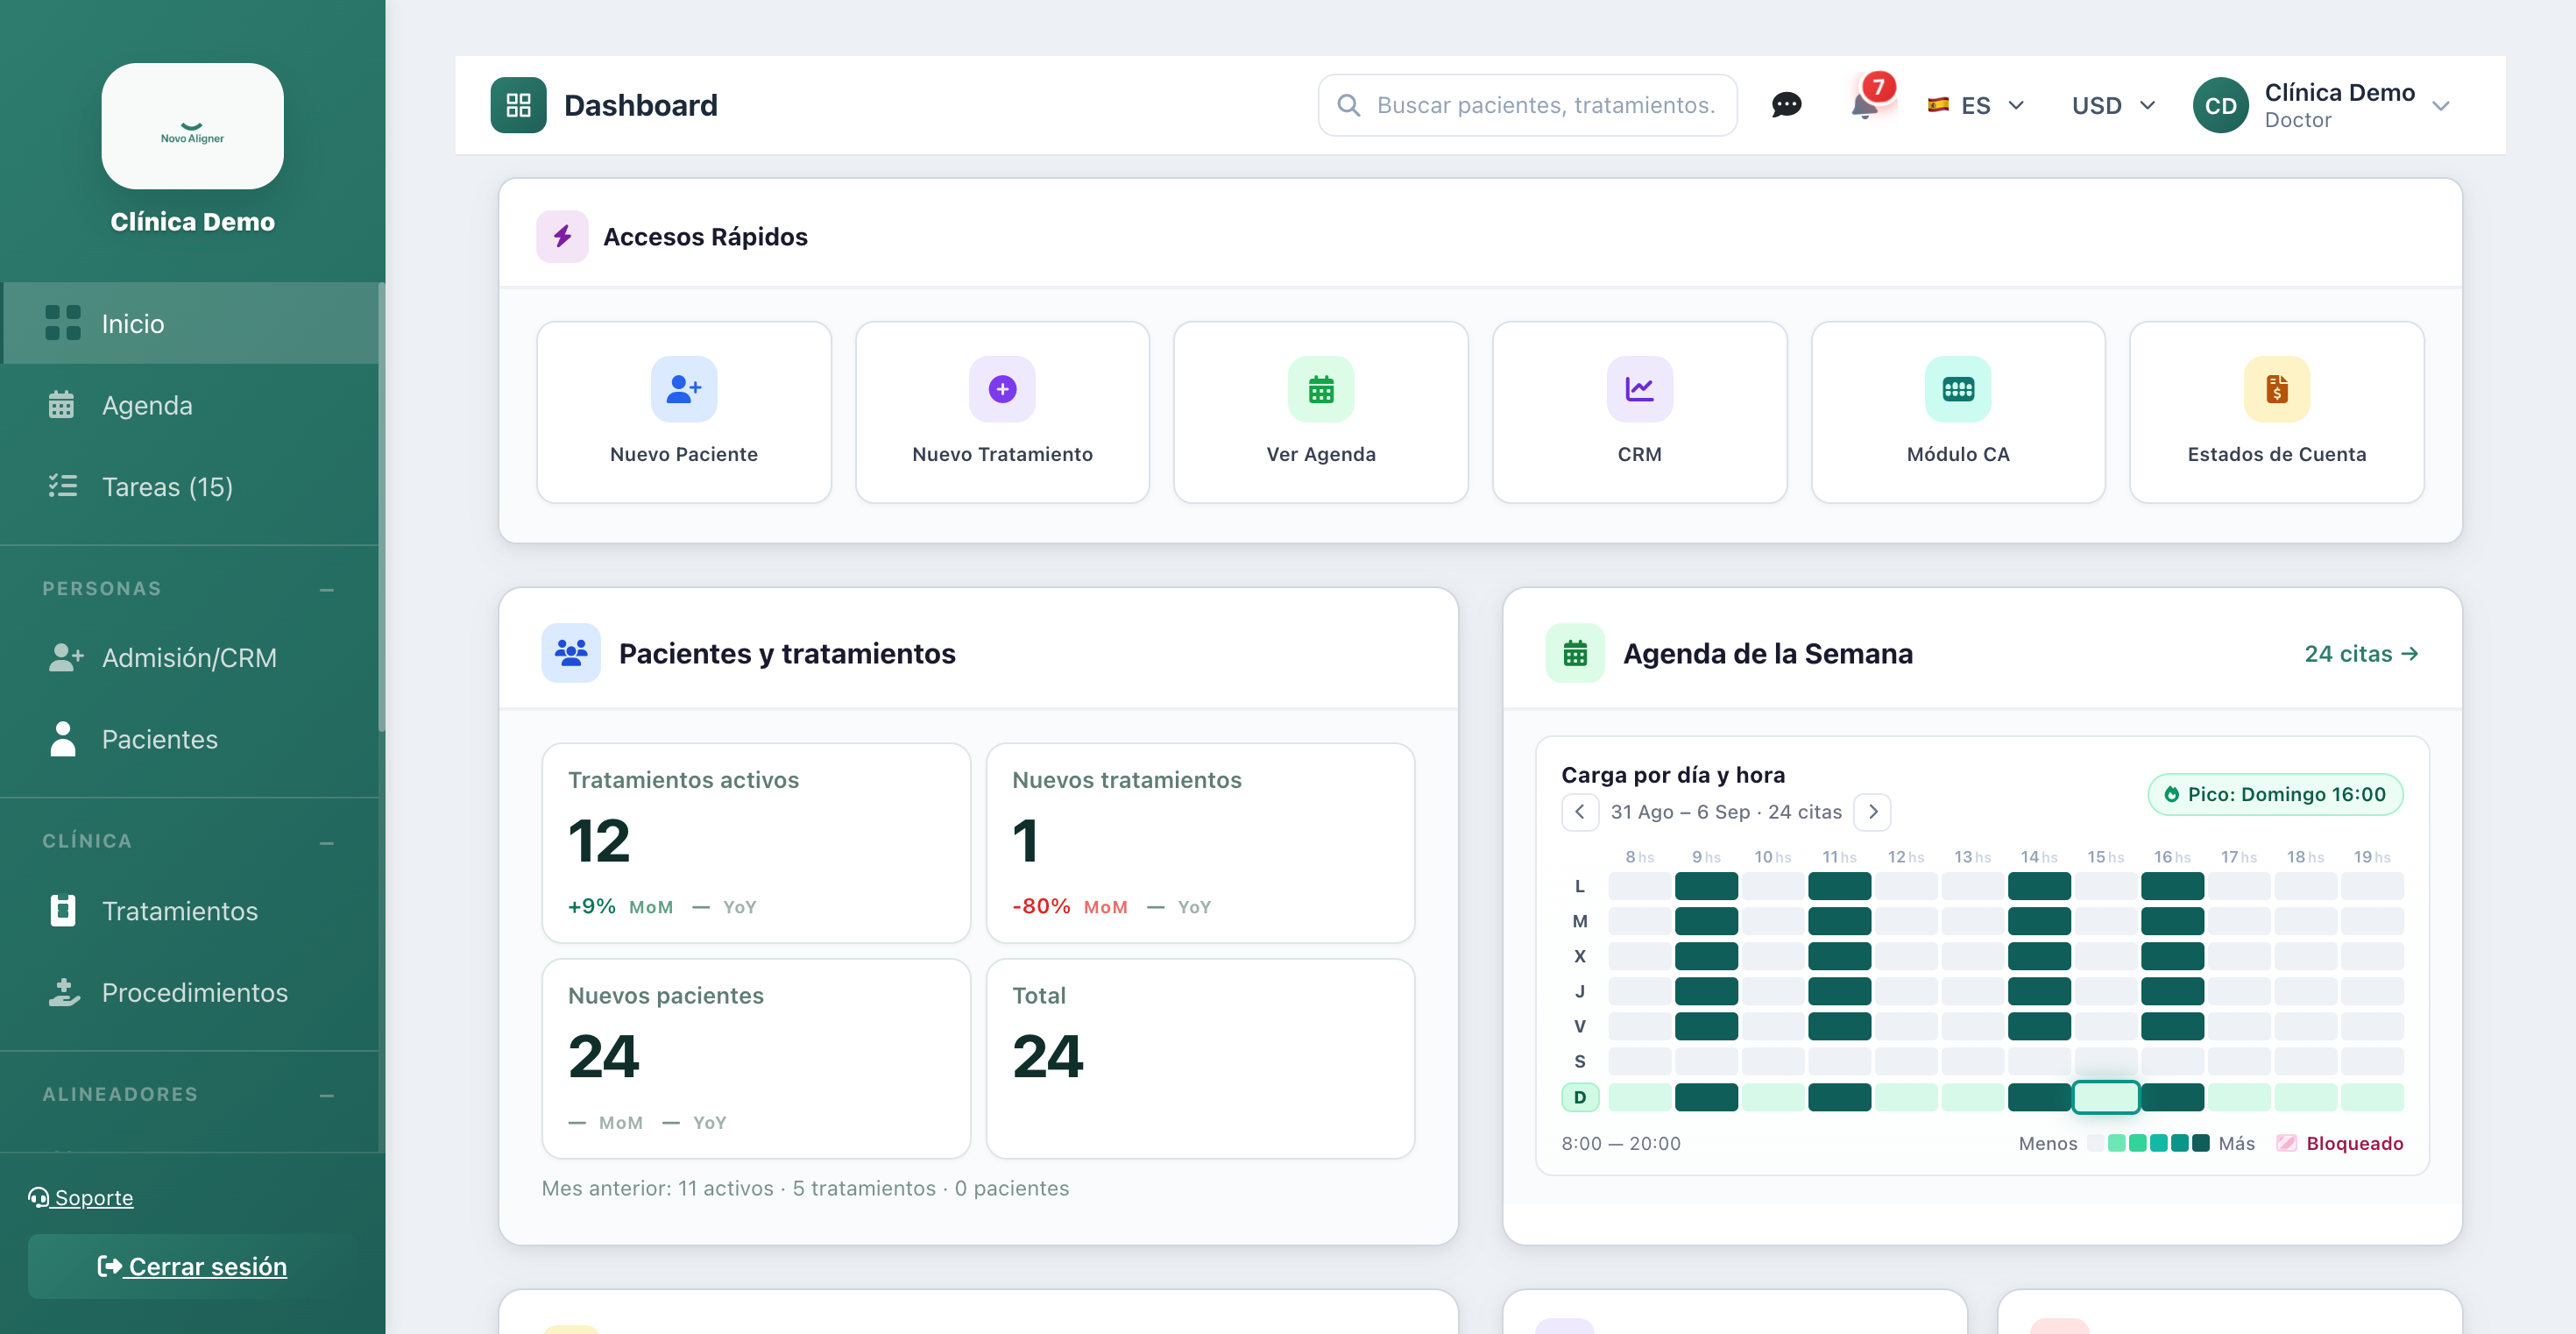Click the Nuevo Paciente quick access icon
Screen dimensions: 2576x1334
tap(684, 389)
